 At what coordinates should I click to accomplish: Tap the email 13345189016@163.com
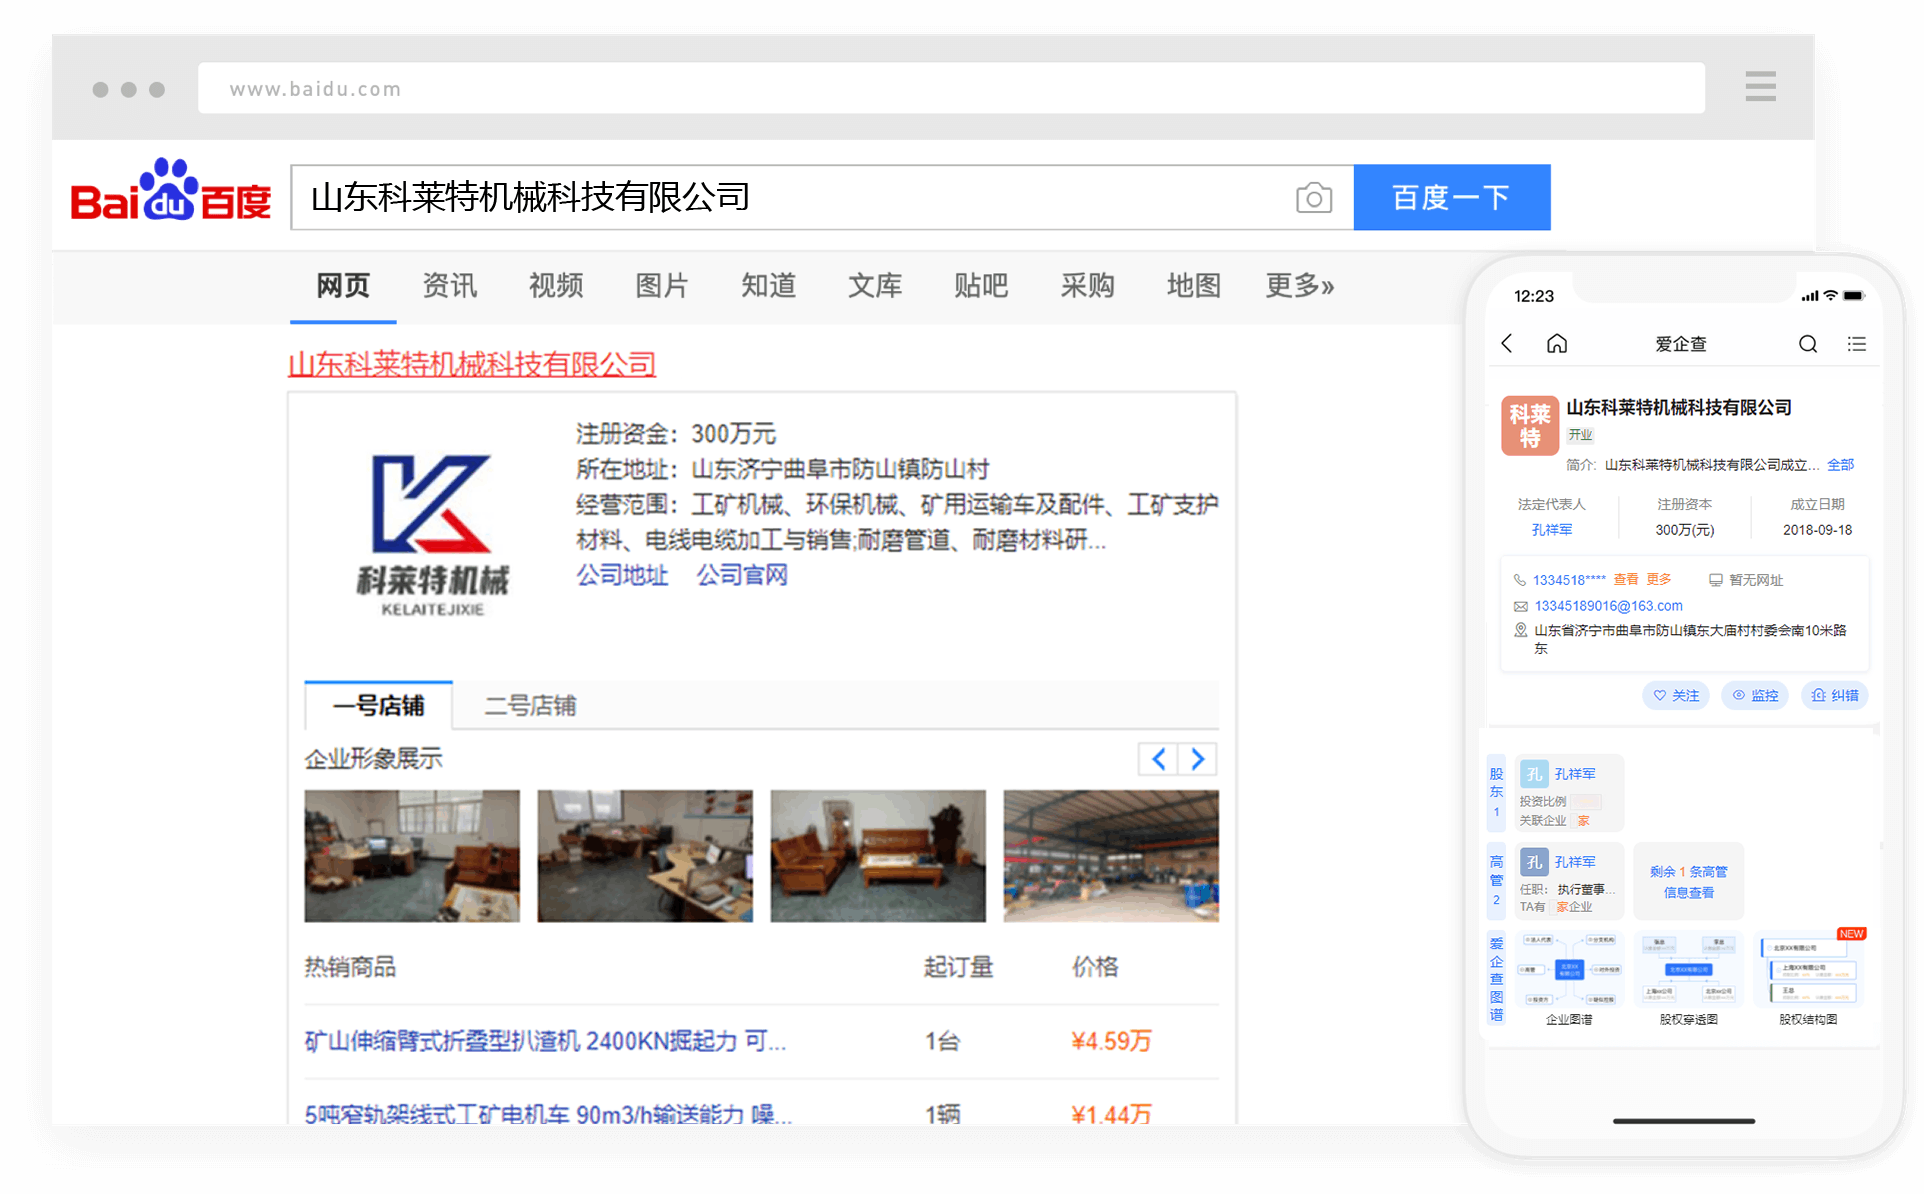pos(1608,606)
